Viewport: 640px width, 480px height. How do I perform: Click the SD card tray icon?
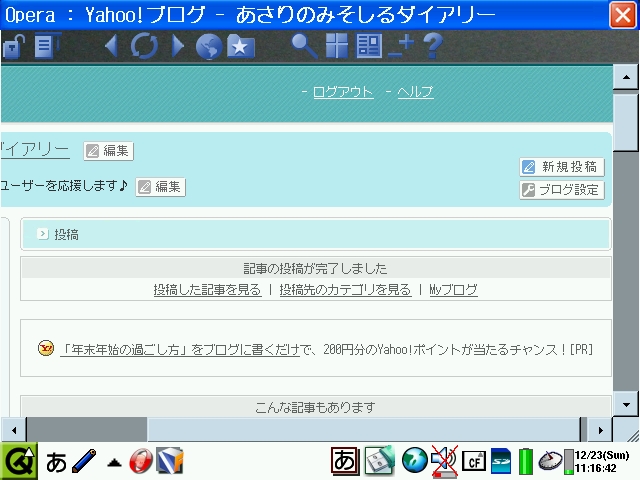pos(501,461)
